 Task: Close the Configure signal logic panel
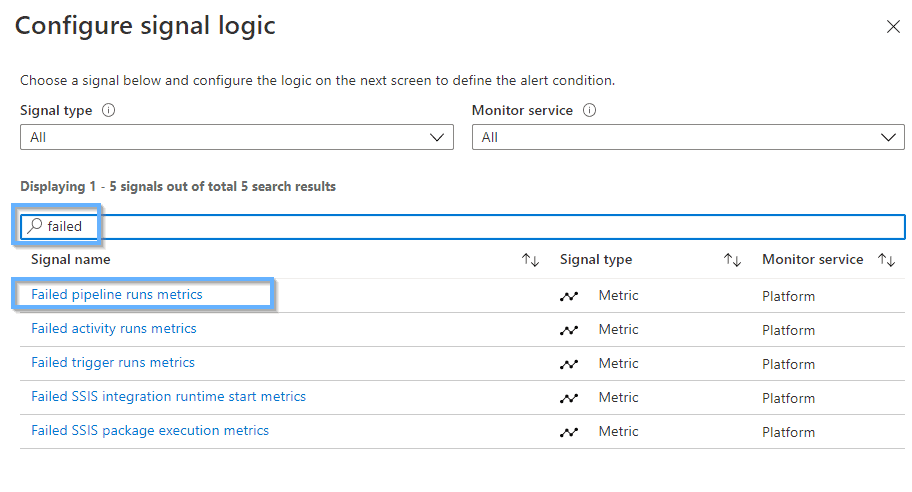(x=893, y=27)
